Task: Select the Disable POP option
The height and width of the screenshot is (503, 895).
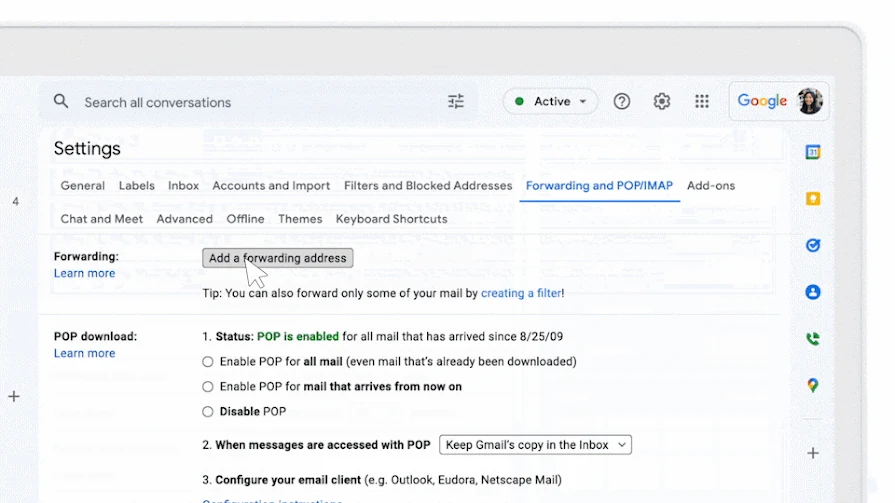Action: tap(208, 412)
